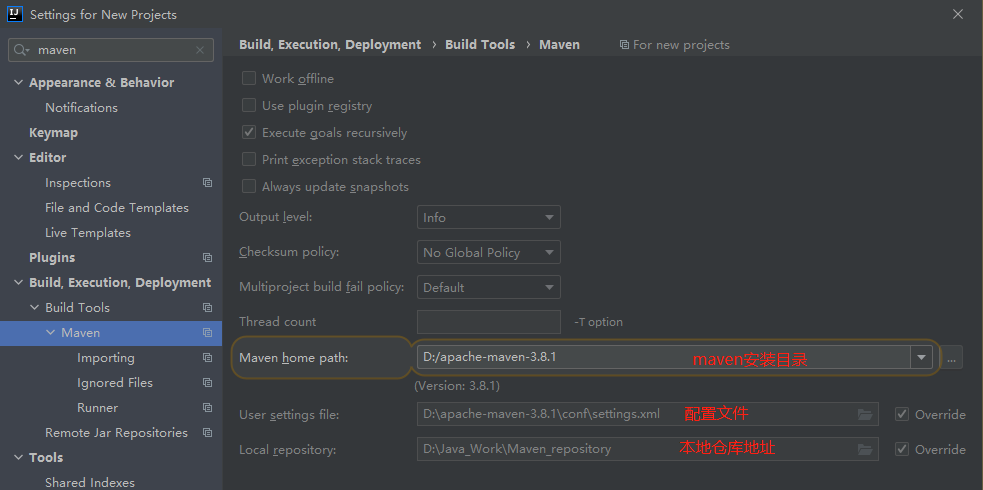This screenshot has width=983, height=490.
Task: Enable Use plugin registry checkbox
Action: 249,105
